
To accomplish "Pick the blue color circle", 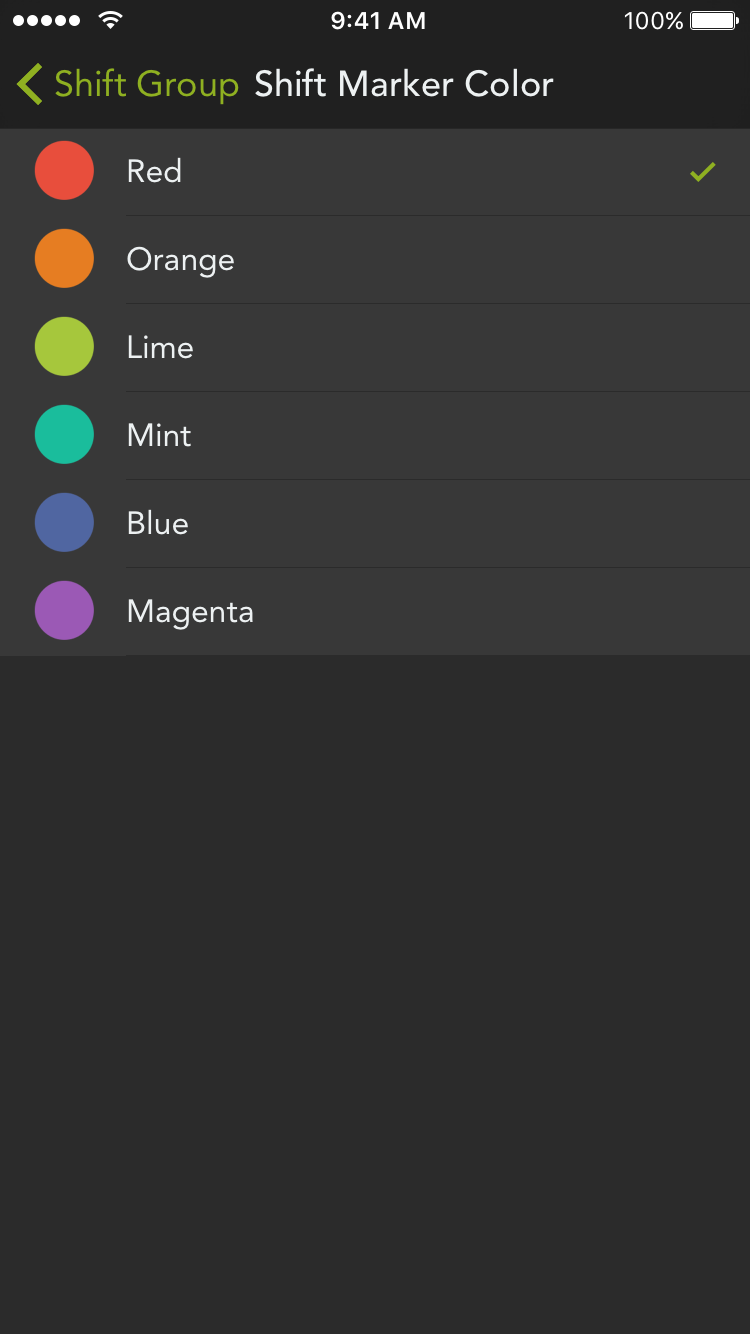I will coord(64,523).
